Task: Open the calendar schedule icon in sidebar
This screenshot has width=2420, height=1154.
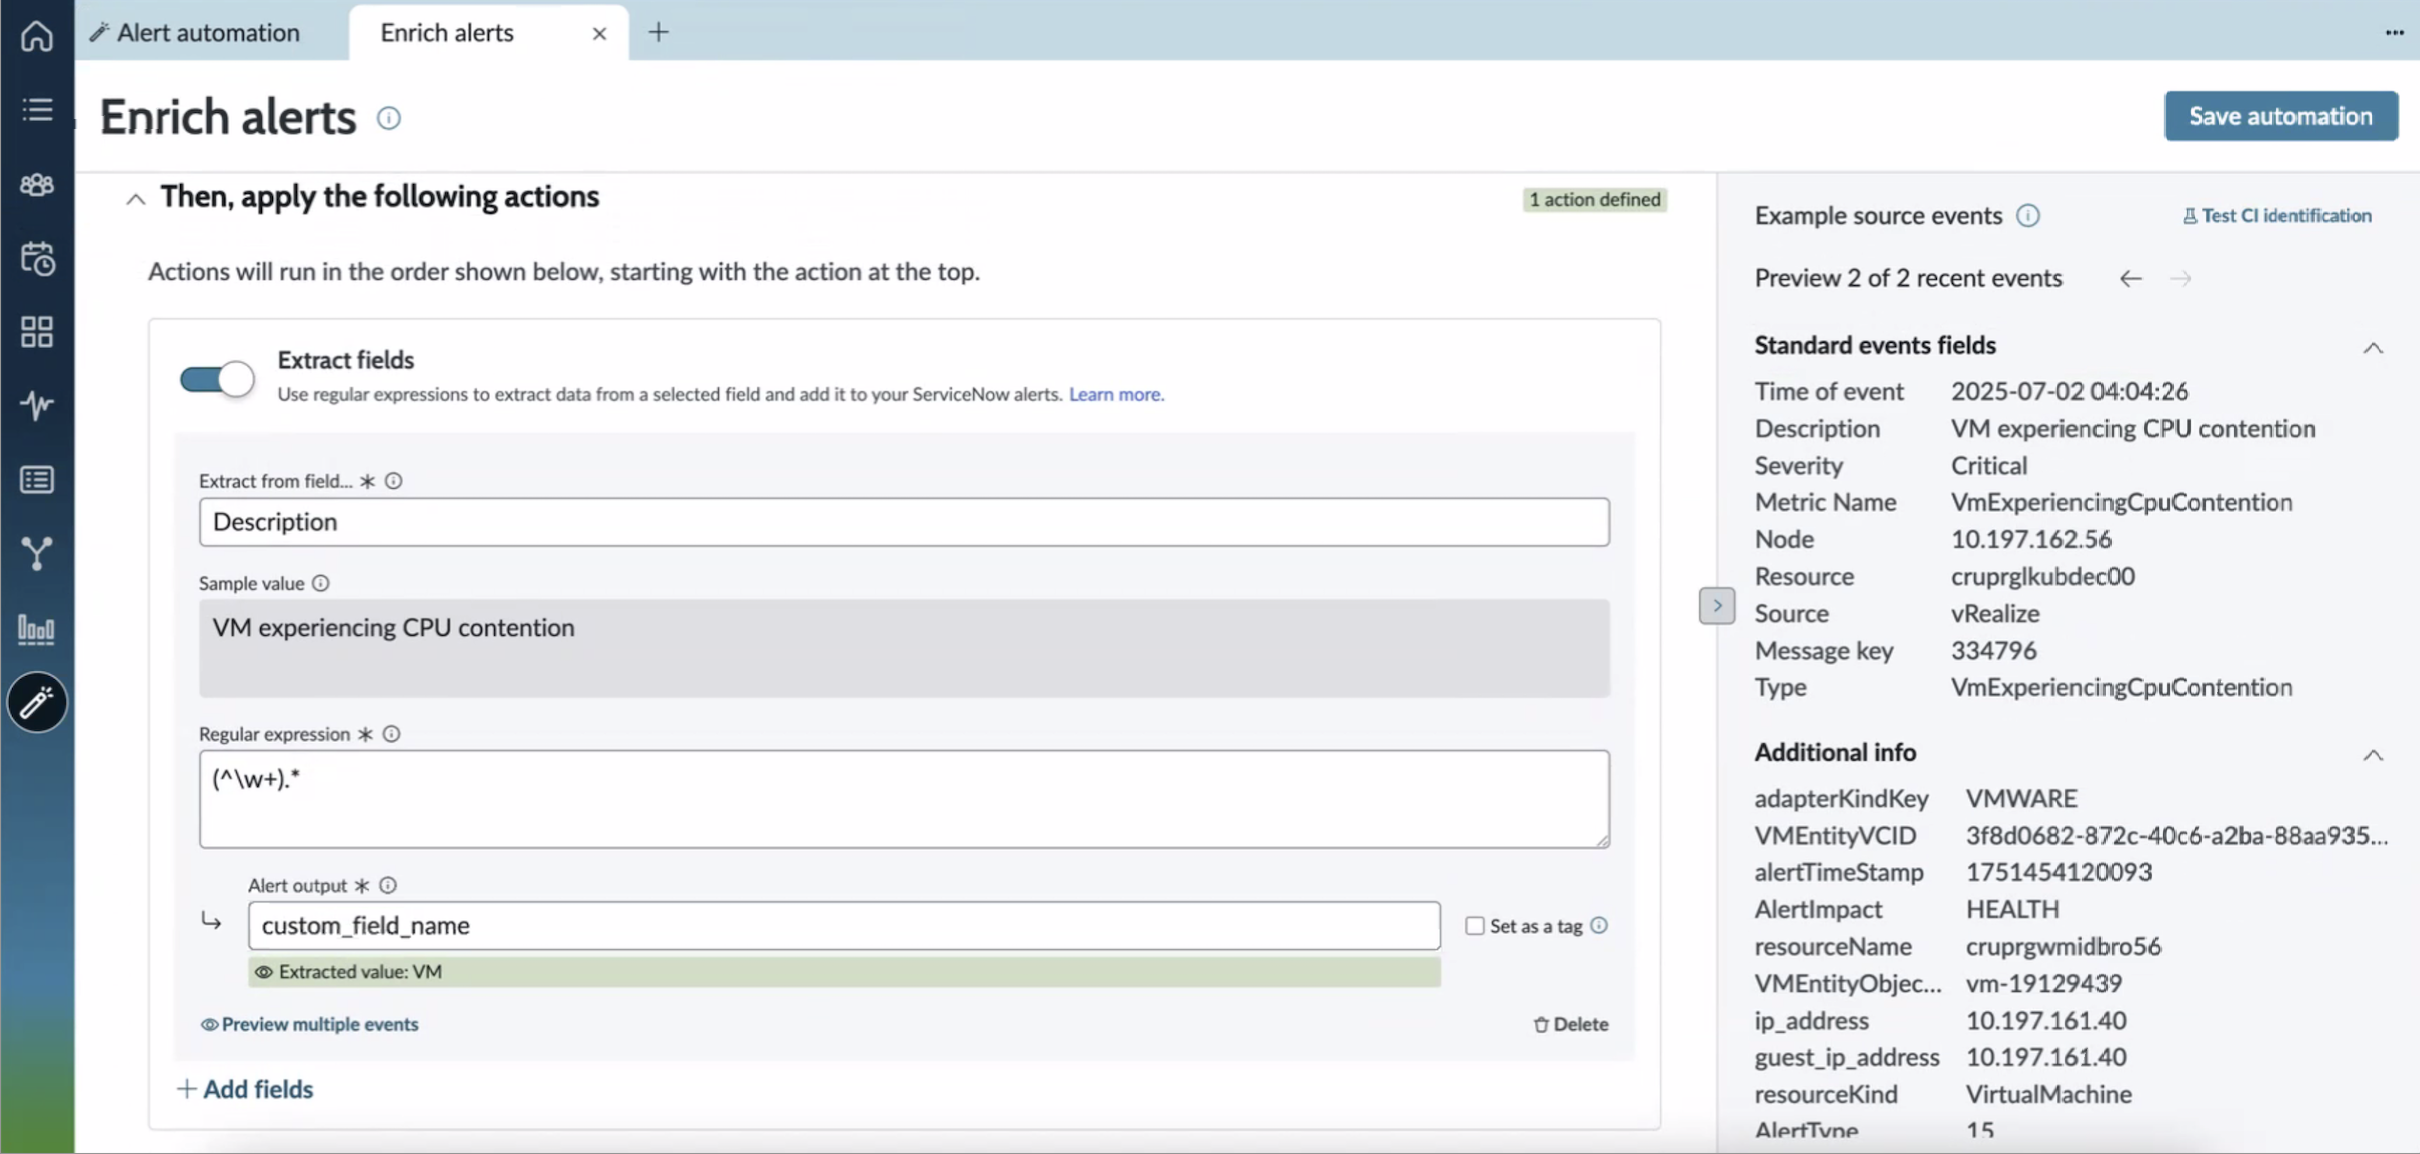Action: [37, 259]
